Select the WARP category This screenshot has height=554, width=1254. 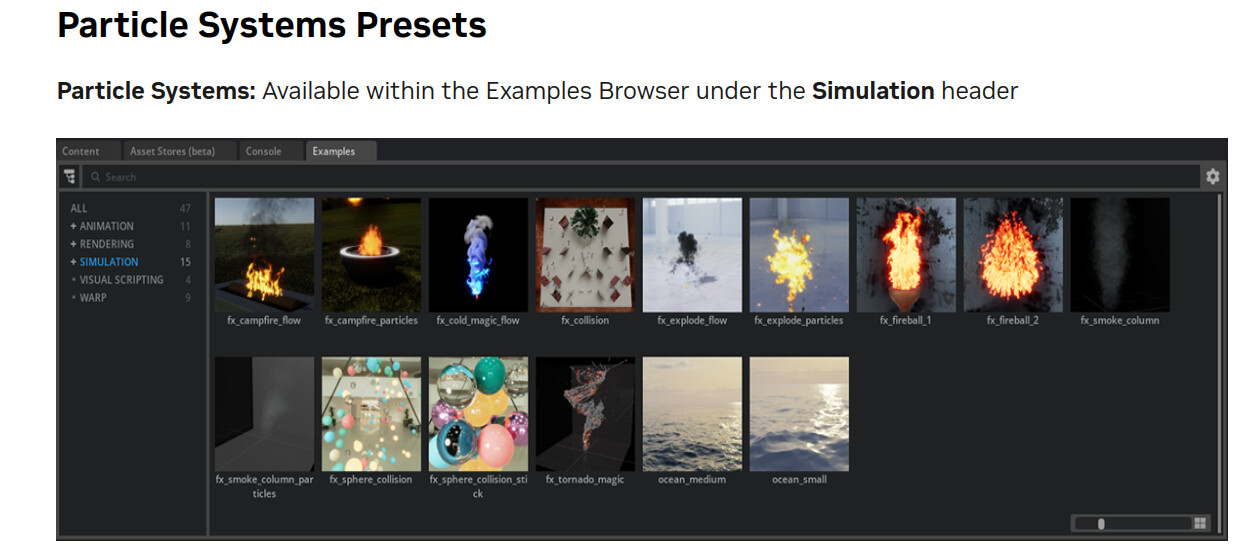[x=93, y=298]
